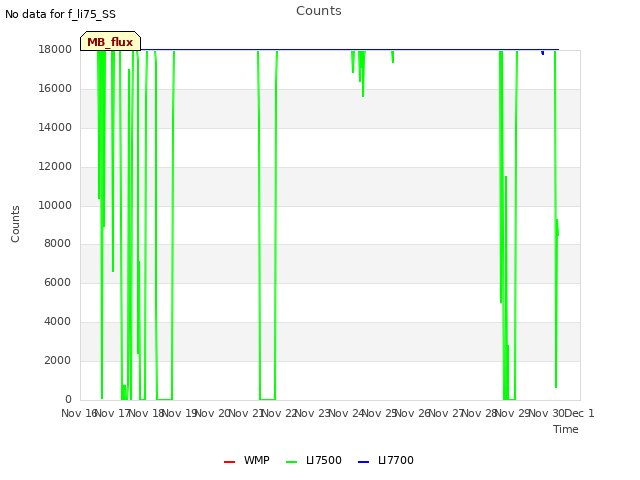The width and height of the screenshot is (640, 480).
Task: Click the 0 y-axis tick label
Action: point(68,399)
